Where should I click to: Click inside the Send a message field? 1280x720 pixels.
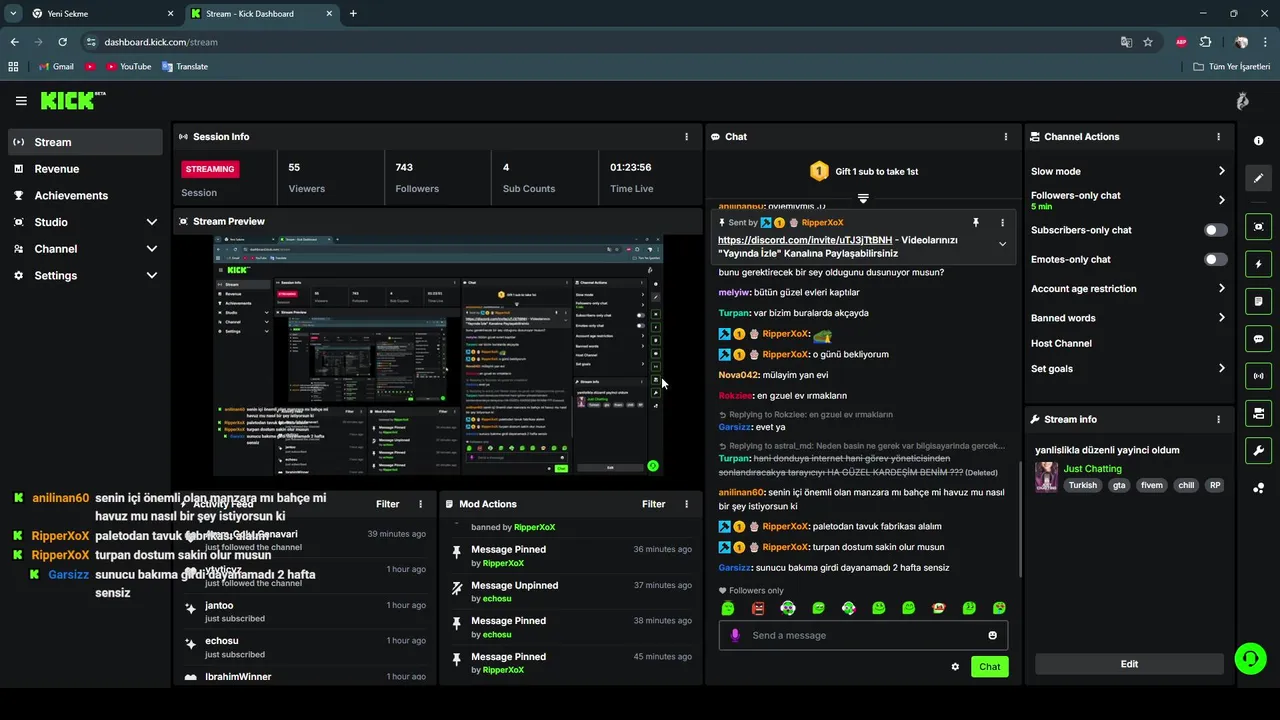(x=863, y=636)
